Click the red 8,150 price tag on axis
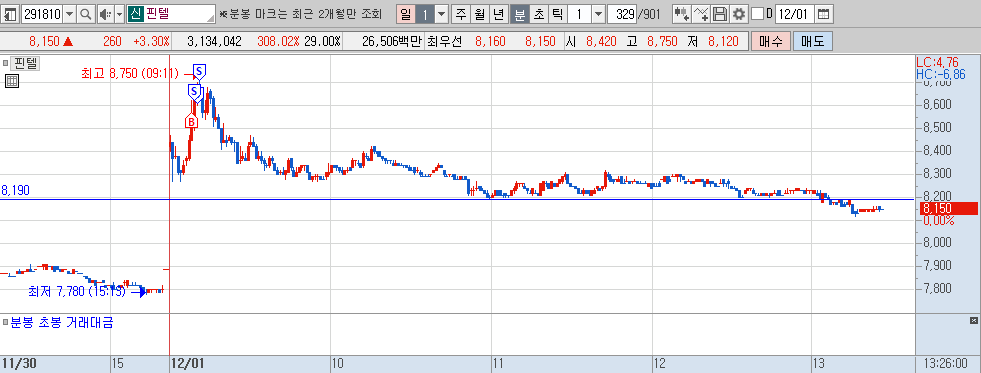The image size is (981, 373). click(x=947, y=209)
